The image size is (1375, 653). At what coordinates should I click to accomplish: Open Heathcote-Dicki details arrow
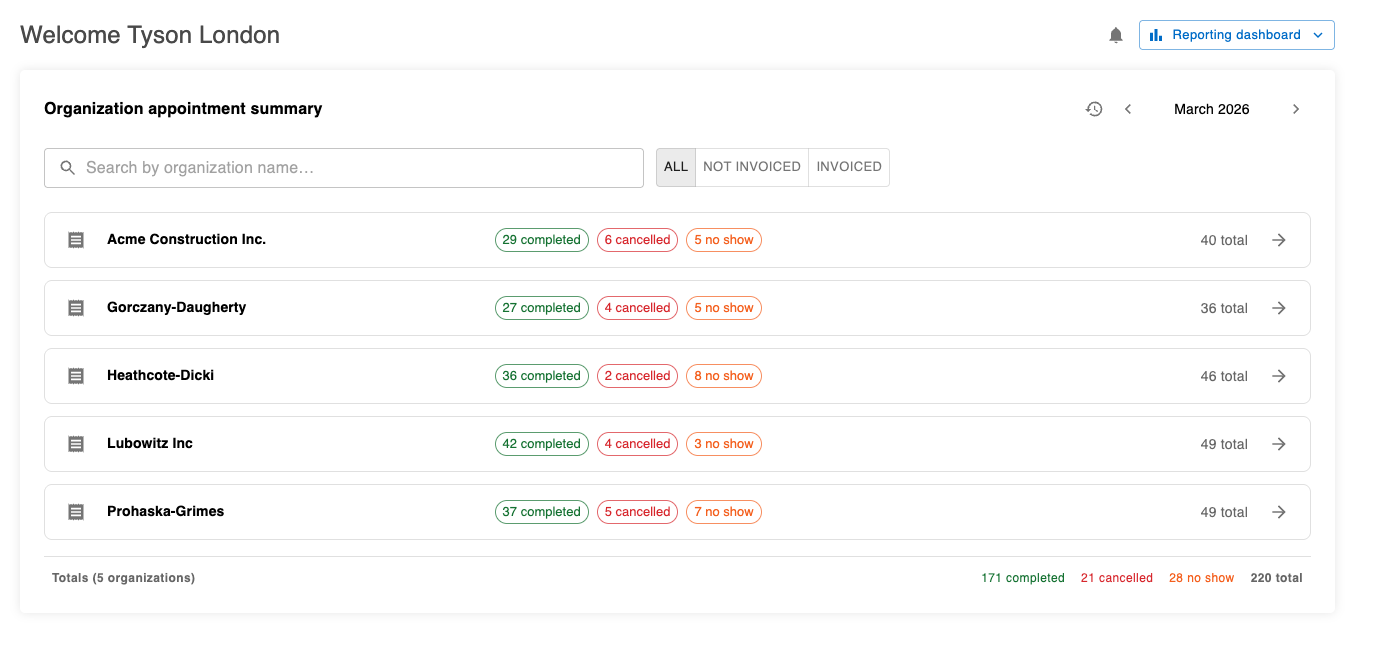tap(1279, 376)
